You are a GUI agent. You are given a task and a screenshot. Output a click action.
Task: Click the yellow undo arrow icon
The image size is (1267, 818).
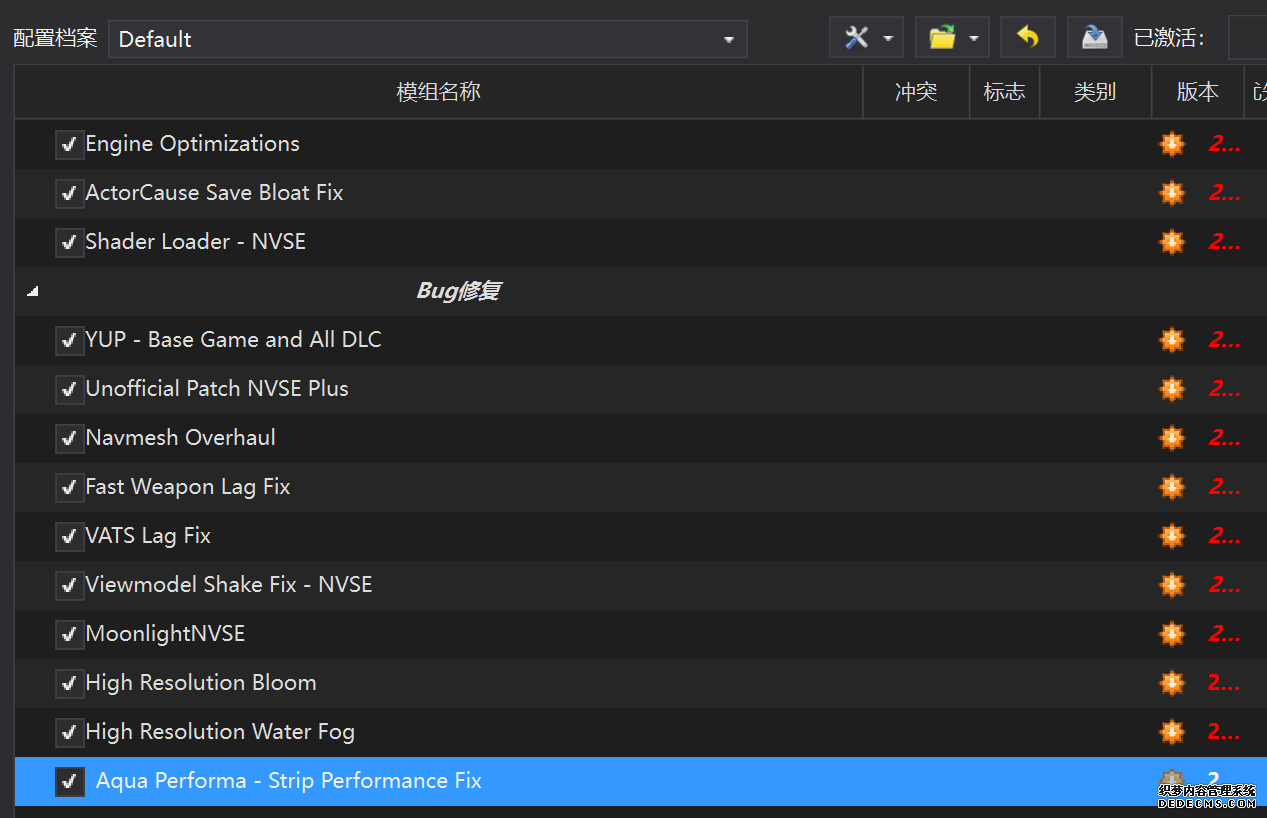tap(1028, 38)
